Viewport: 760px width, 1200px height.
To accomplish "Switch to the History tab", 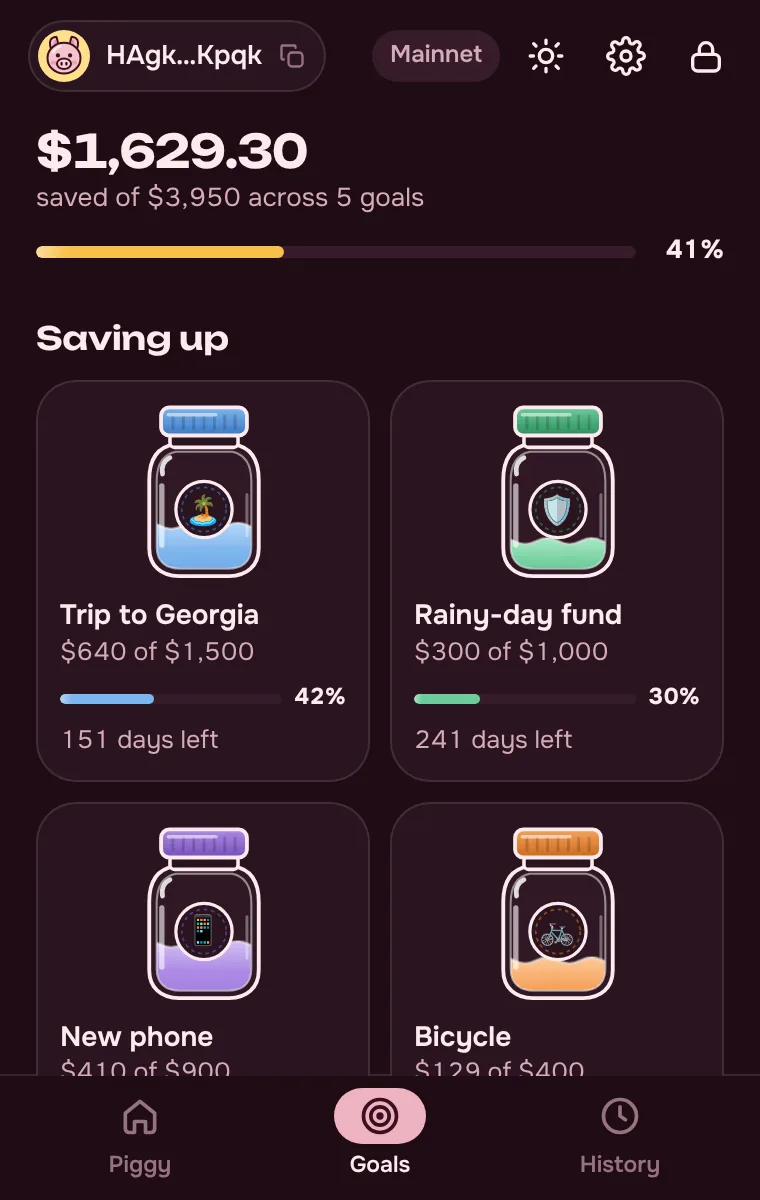I will [620, 1137].
